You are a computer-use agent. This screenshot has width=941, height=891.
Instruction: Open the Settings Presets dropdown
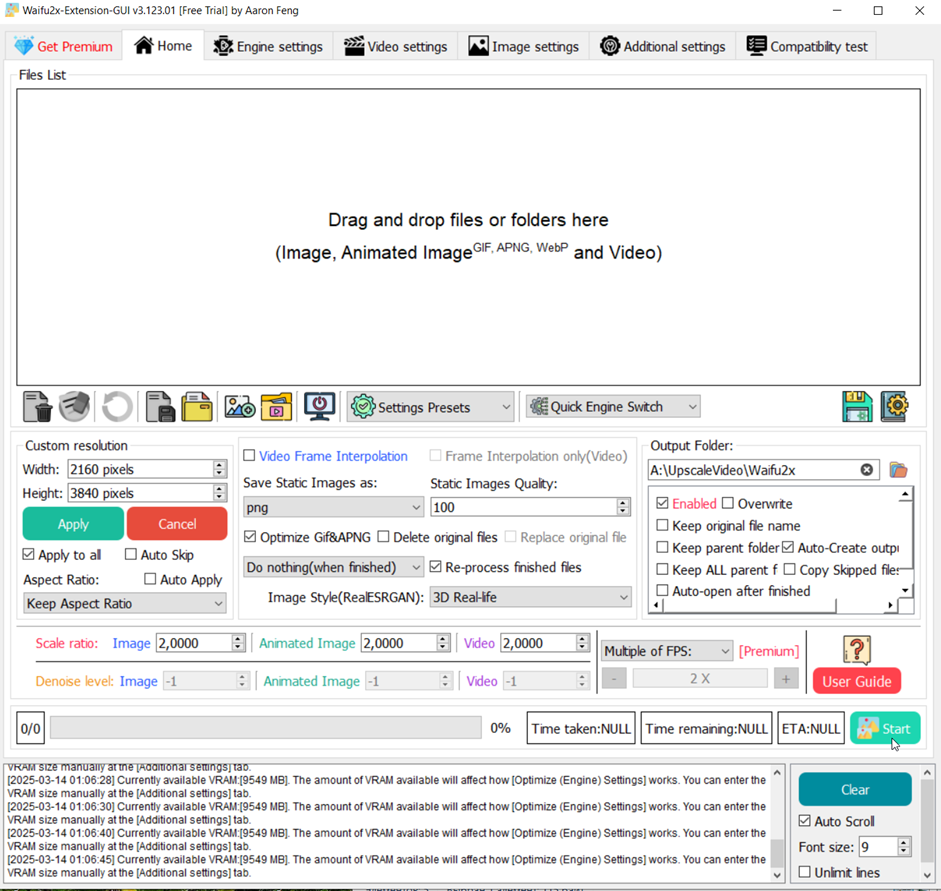[x=430, y=407]
